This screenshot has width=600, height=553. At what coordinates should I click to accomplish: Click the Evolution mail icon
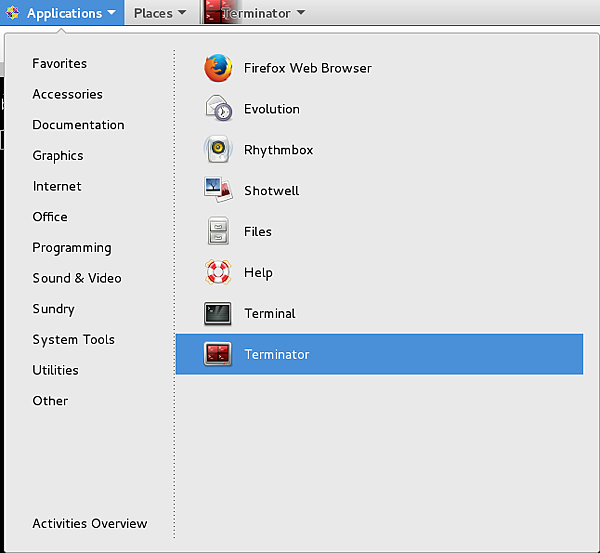pos(218,109)
